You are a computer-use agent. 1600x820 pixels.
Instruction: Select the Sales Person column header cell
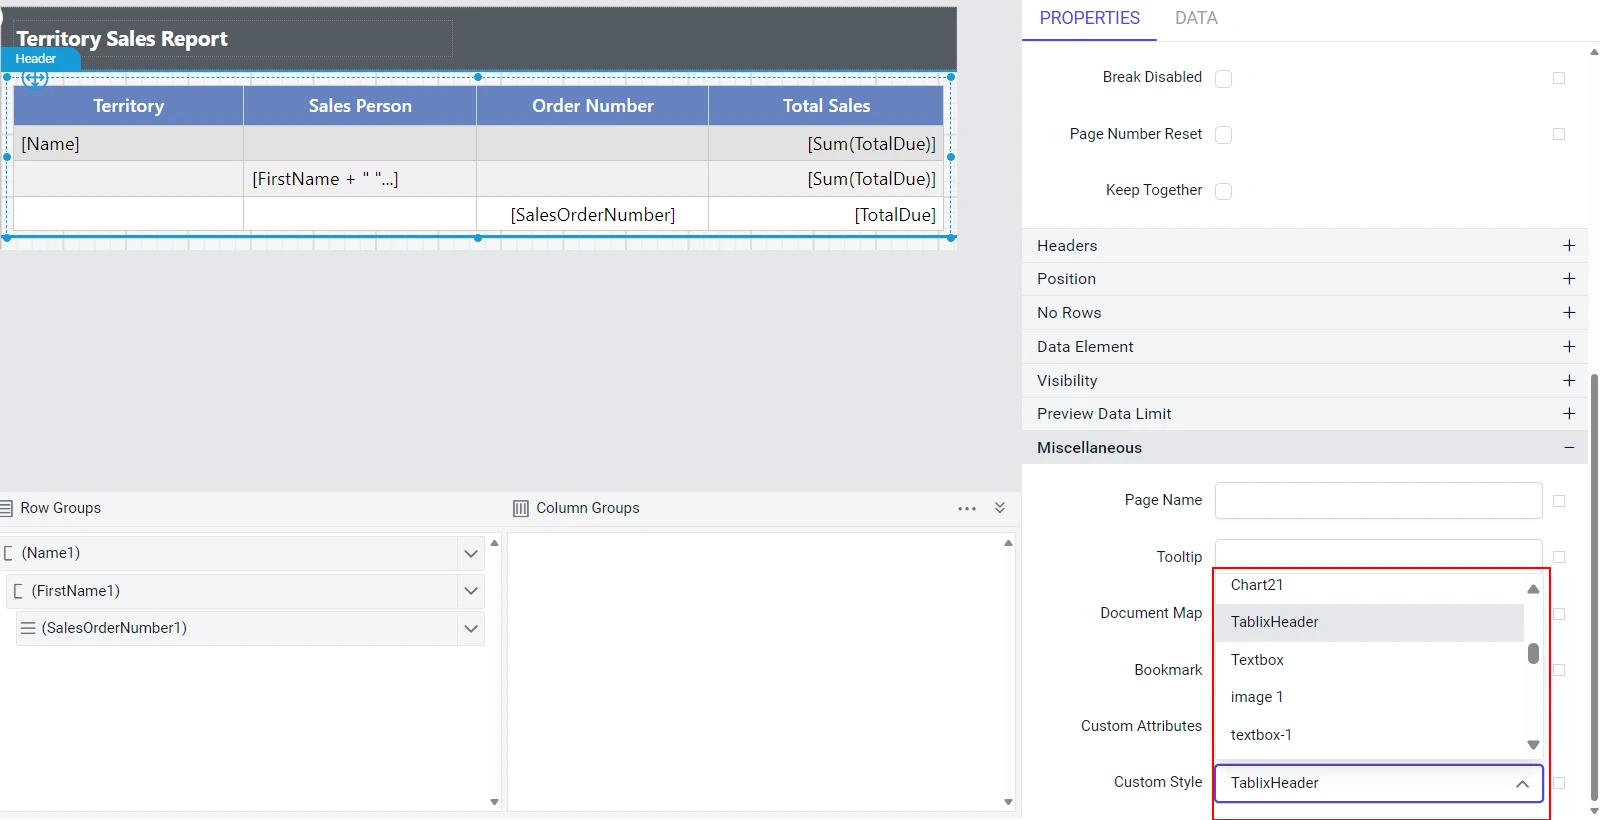[x=360, y=106]
